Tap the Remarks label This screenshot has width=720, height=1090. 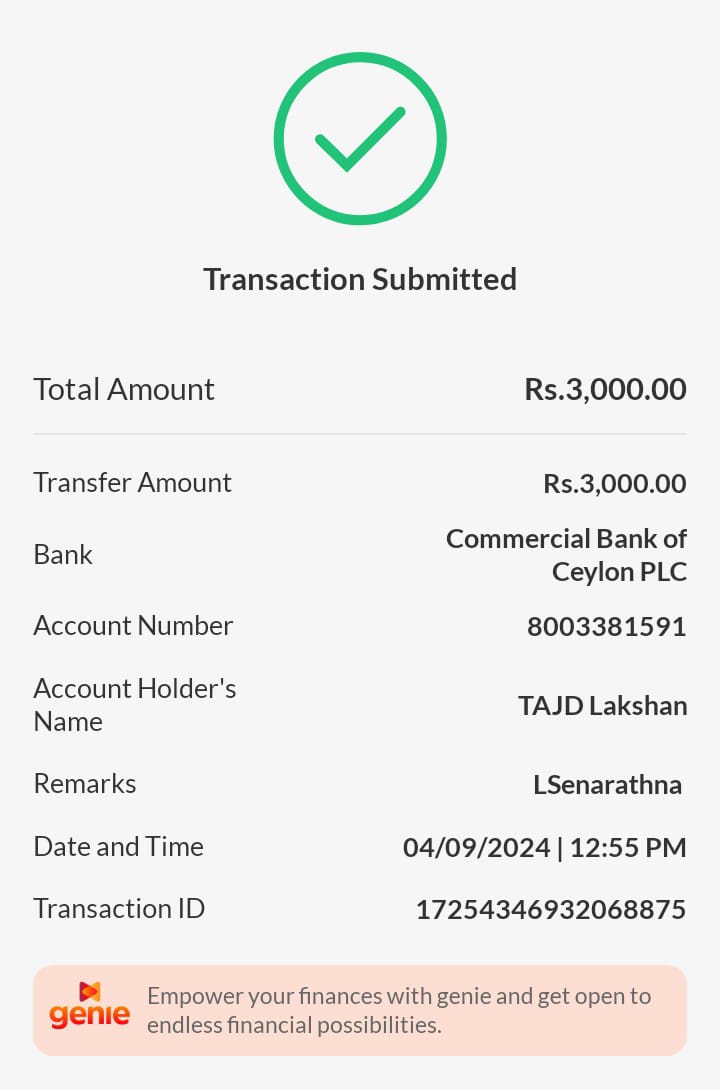point(85,783)
